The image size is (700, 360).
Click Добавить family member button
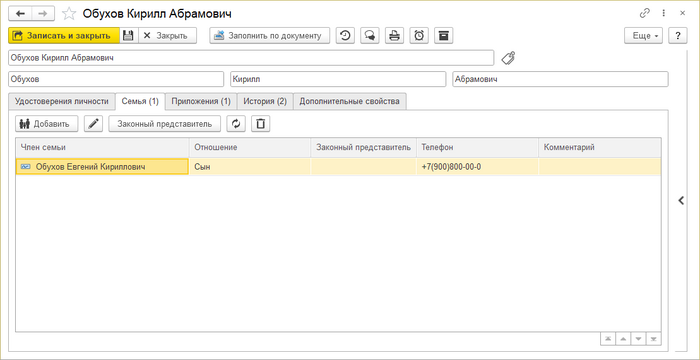[47, 124]
